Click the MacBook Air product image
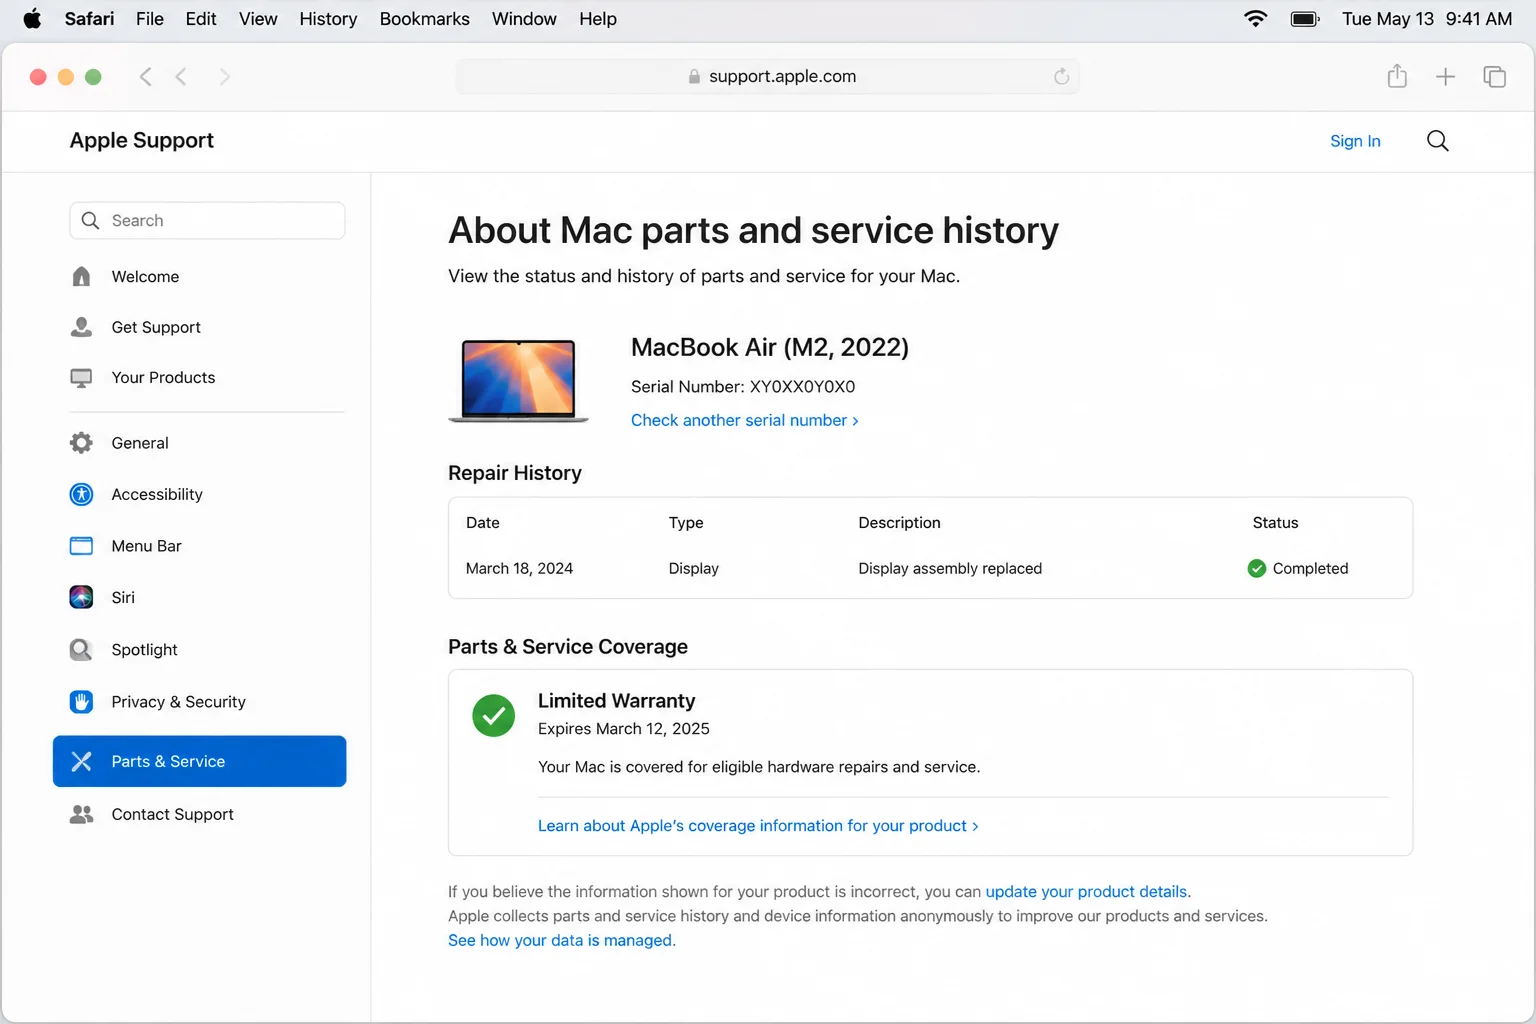 click(518, 381)
